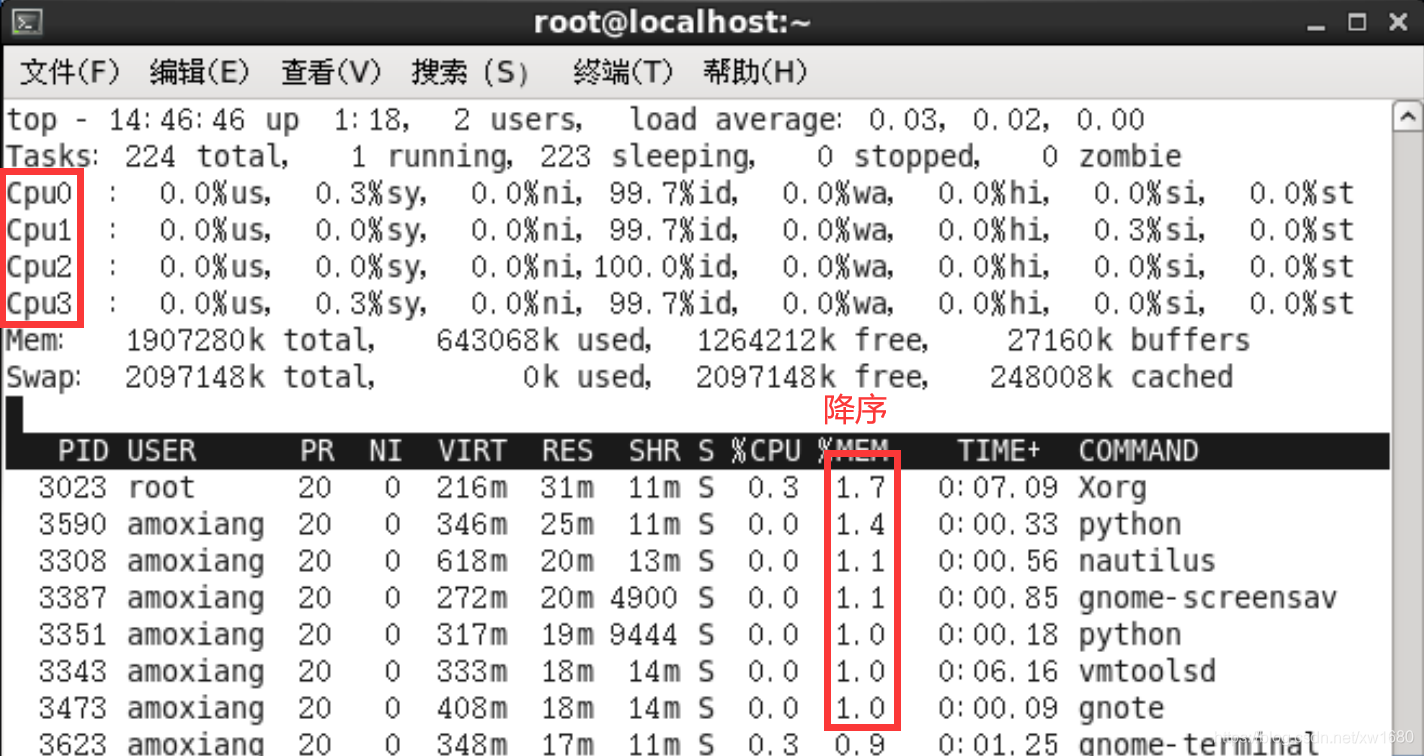The height and width of the screenshot is (756, 1424).
Task: Click the 0.3%si value on Cpu1
Action: (x=1147, y=230)
